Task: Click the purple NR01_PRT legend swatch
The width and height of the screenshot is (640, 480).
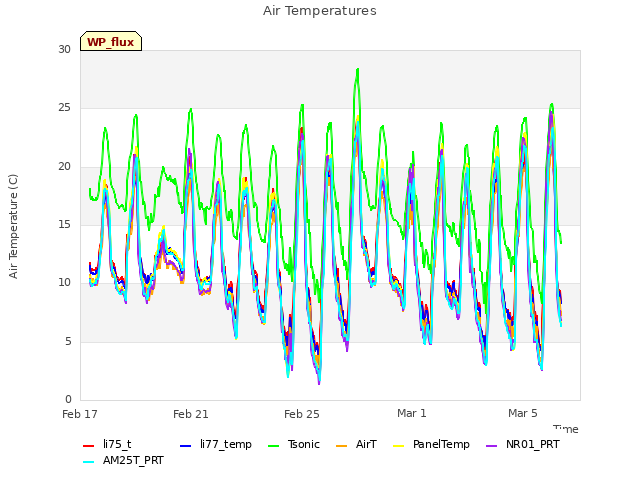Action: 491,446
